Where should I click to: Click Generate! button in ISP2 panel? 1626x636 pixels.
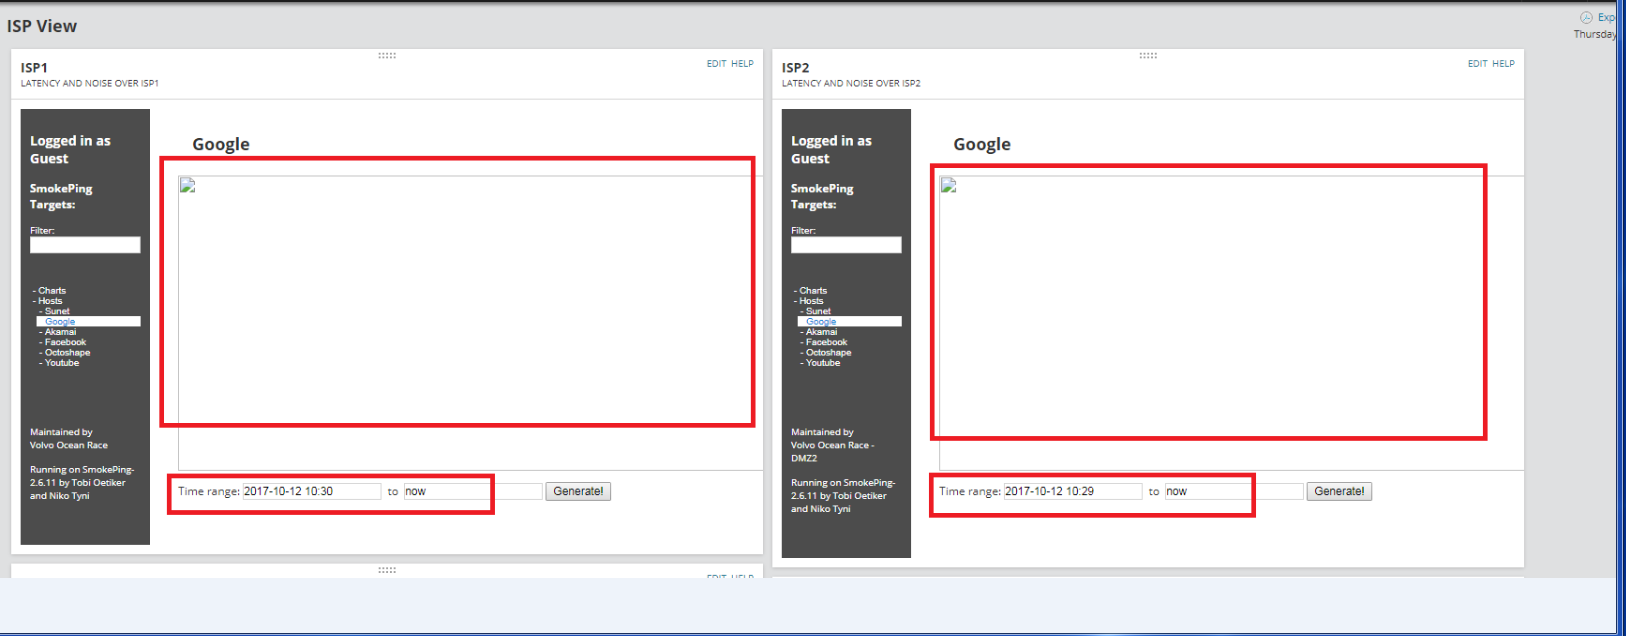pos(1339,491)
